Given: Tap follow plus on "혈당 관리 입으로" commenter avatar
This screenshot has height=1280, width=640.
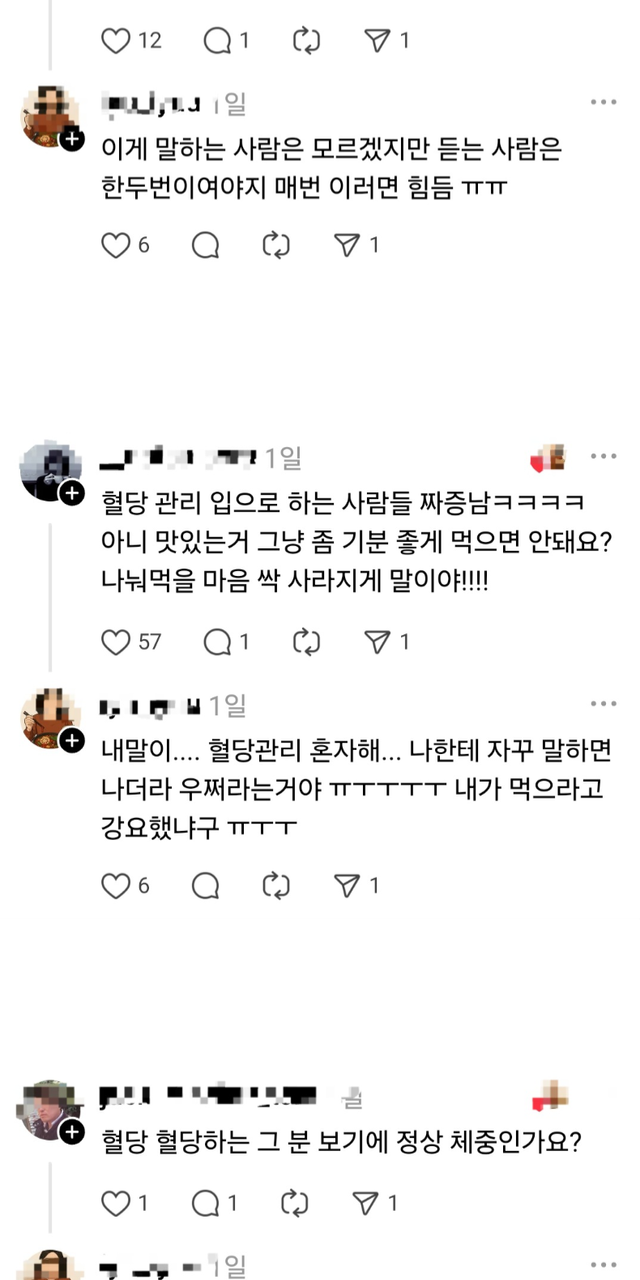Looking at the screenshot, I should (71, 493).
